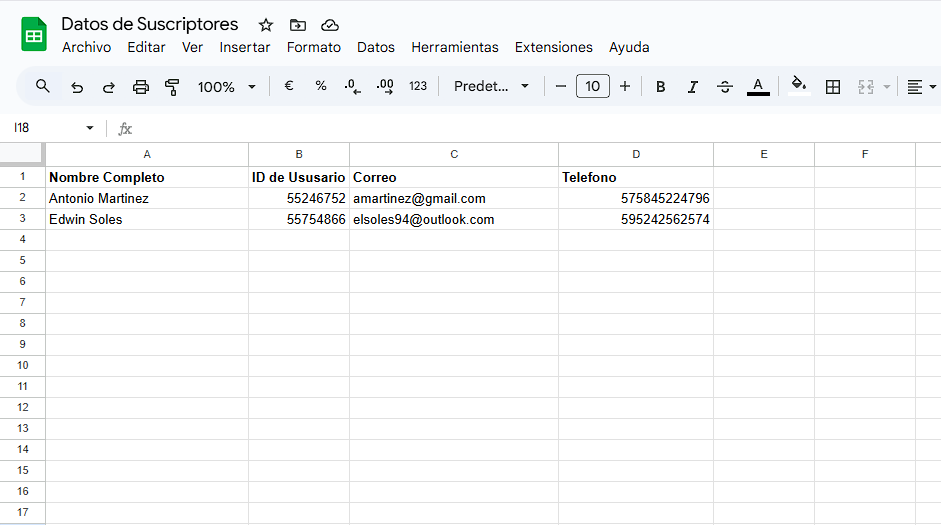Image resolution: width=941 pixels, height=525 pixels.
Task: Select column D header
Action: [636, 155]
